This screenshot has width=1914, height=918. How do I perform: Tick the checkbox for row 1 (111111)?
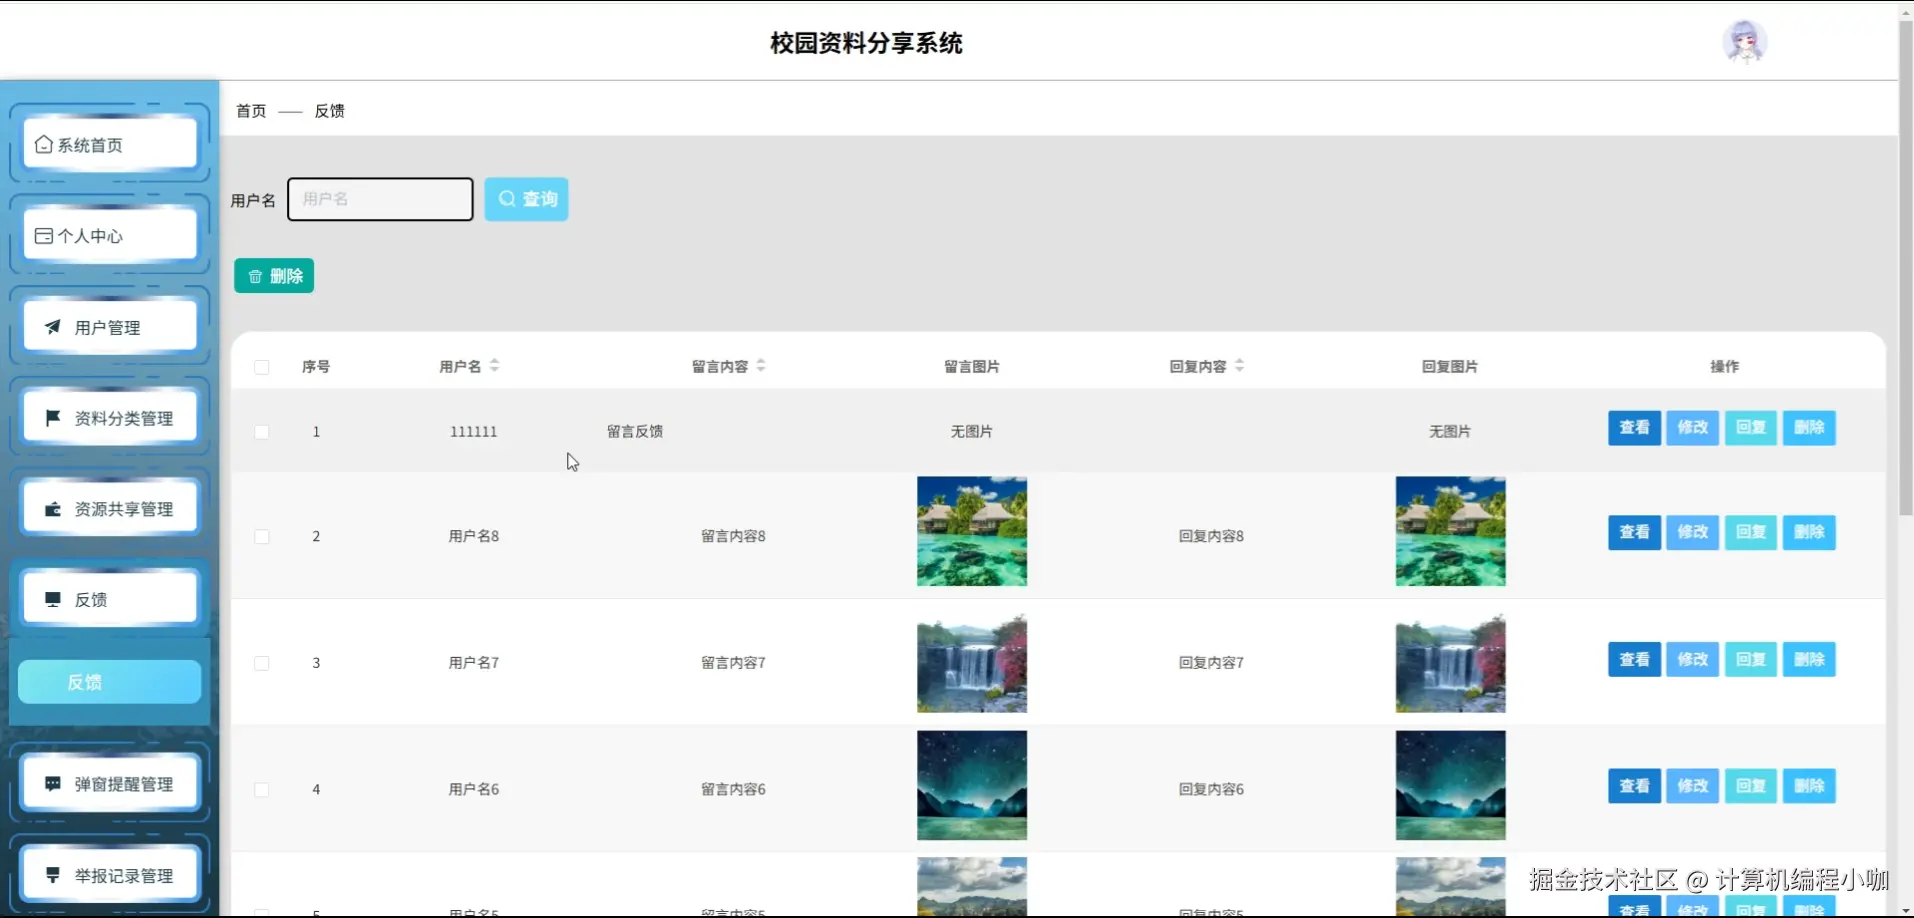point(262,432)
